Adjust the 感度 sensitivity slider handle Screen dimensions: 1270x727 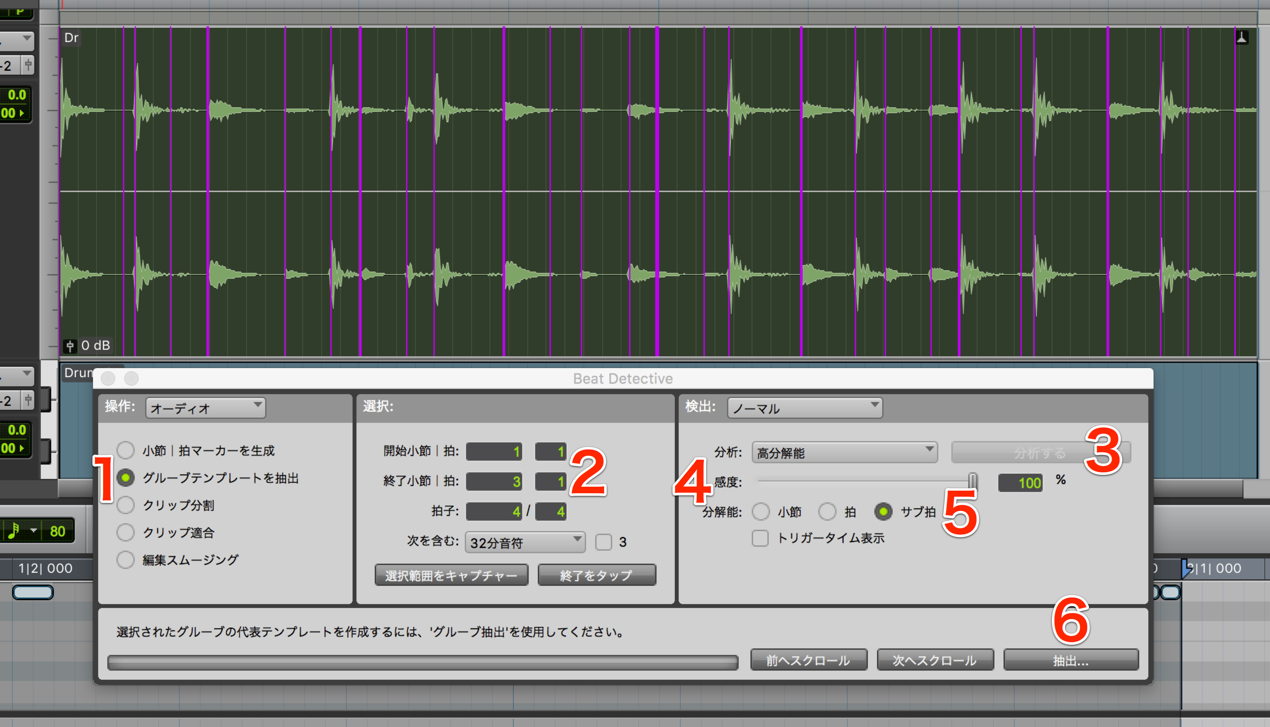972,483
